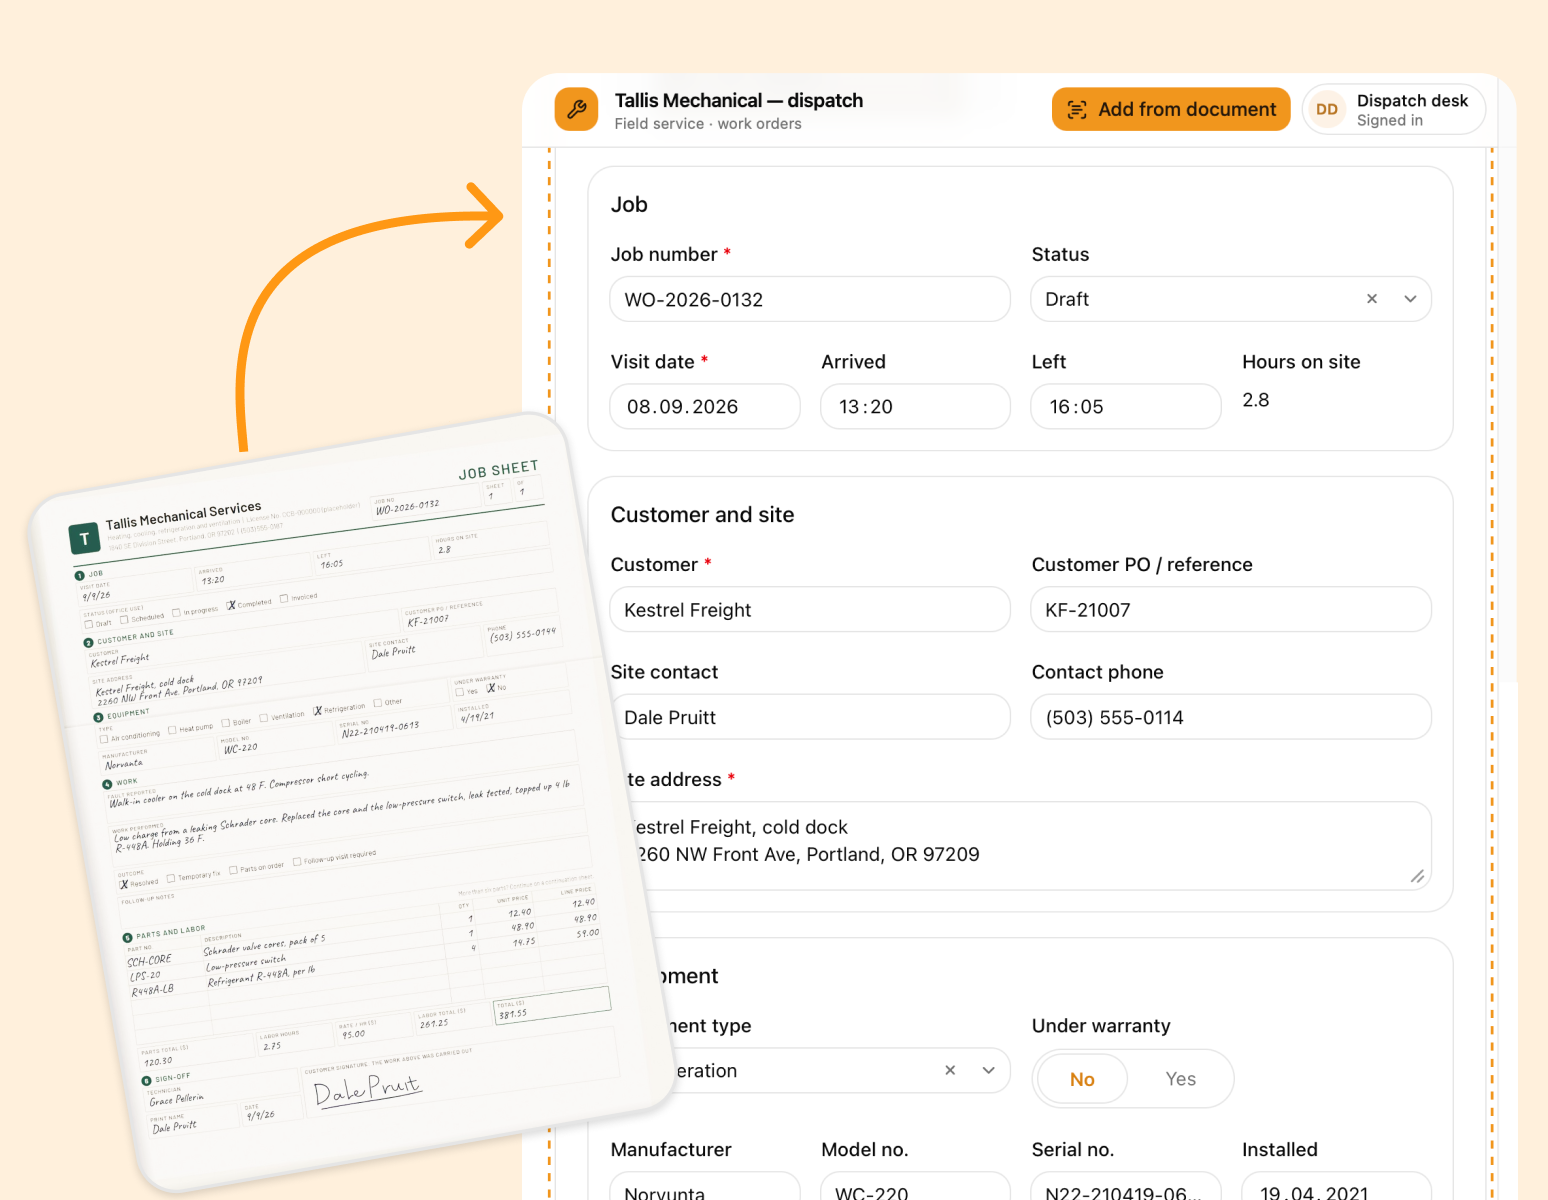Open the Equipment type dropdown arrow
The width and height of the screenshot is (1548, 1200).
(989, 1070)
